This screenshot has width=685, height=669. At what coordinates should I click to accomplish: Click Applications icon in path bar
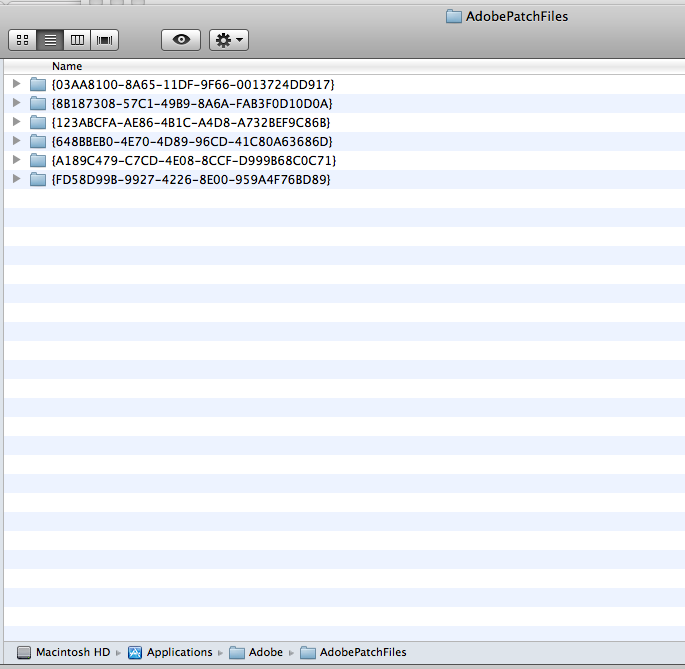coord(135,653)
